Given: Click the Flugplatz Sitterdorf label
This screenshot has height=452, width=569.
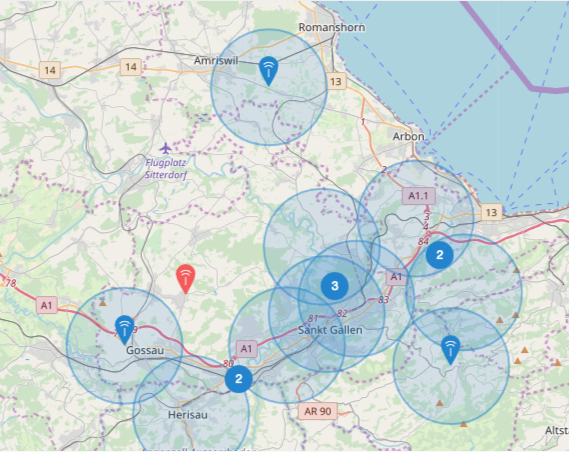Looking at the screenshot, I should tap(166, 169).
